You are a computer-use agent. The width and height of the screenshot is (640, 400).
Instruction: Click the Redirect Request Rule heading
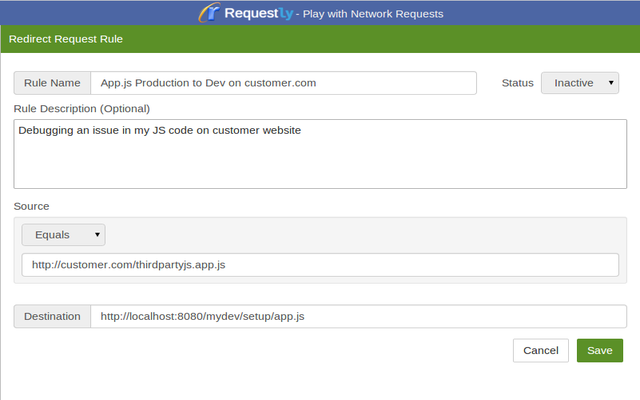point(66,39)
